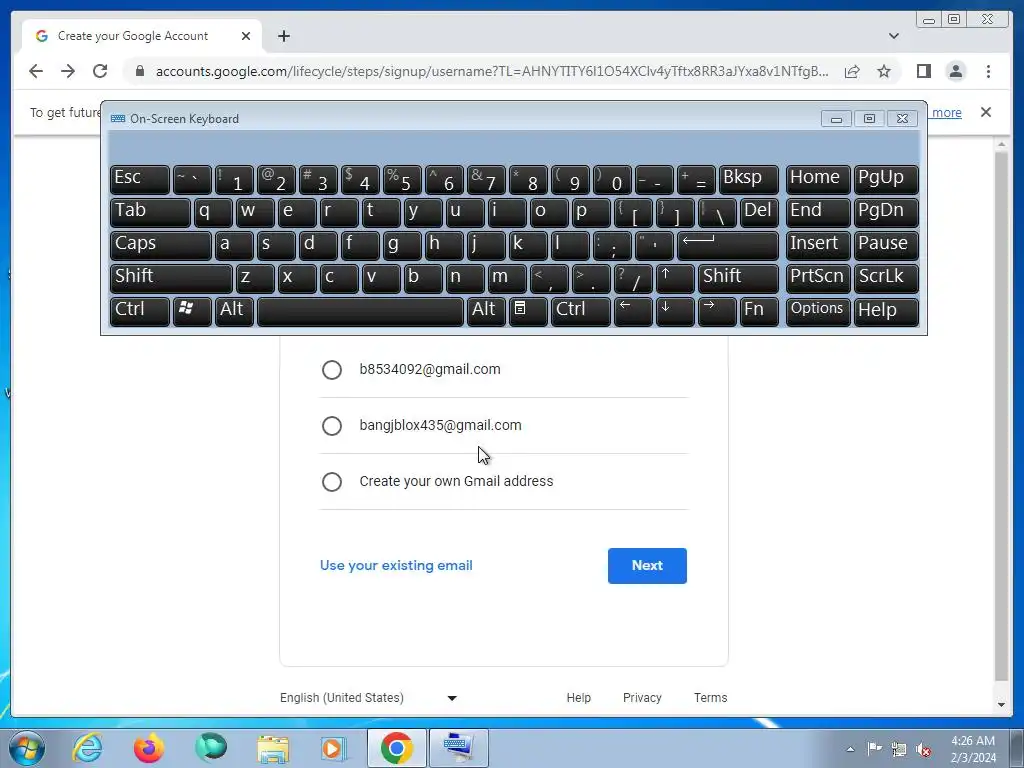Click the PgDn key on keyboard
Screen dimensions: 1024x768
tap(886, 212)
